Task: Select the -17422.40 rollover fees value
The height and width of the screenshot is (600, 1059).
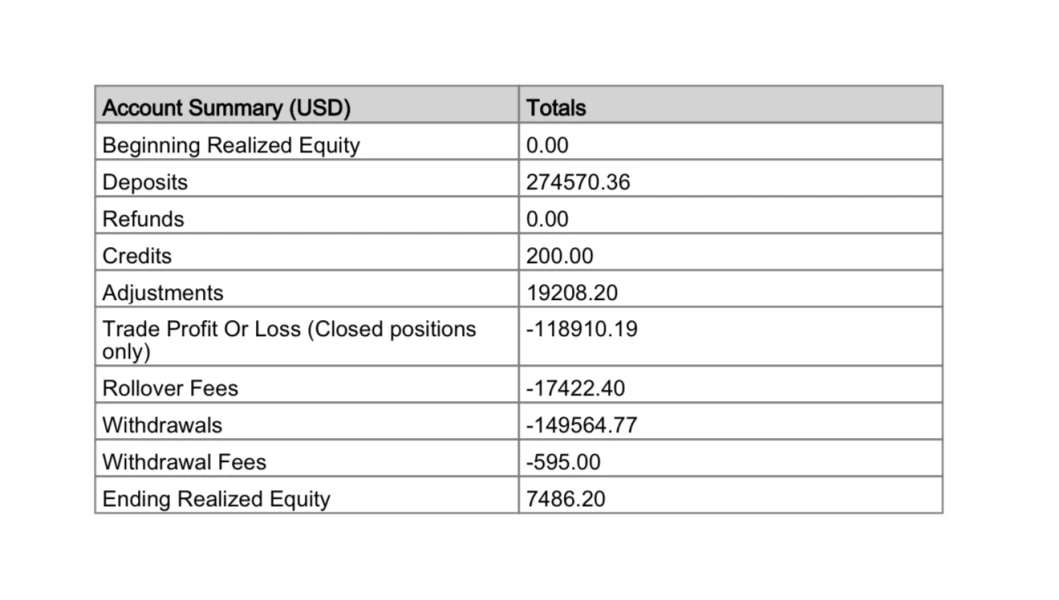Action: click(x=576, y=387)
